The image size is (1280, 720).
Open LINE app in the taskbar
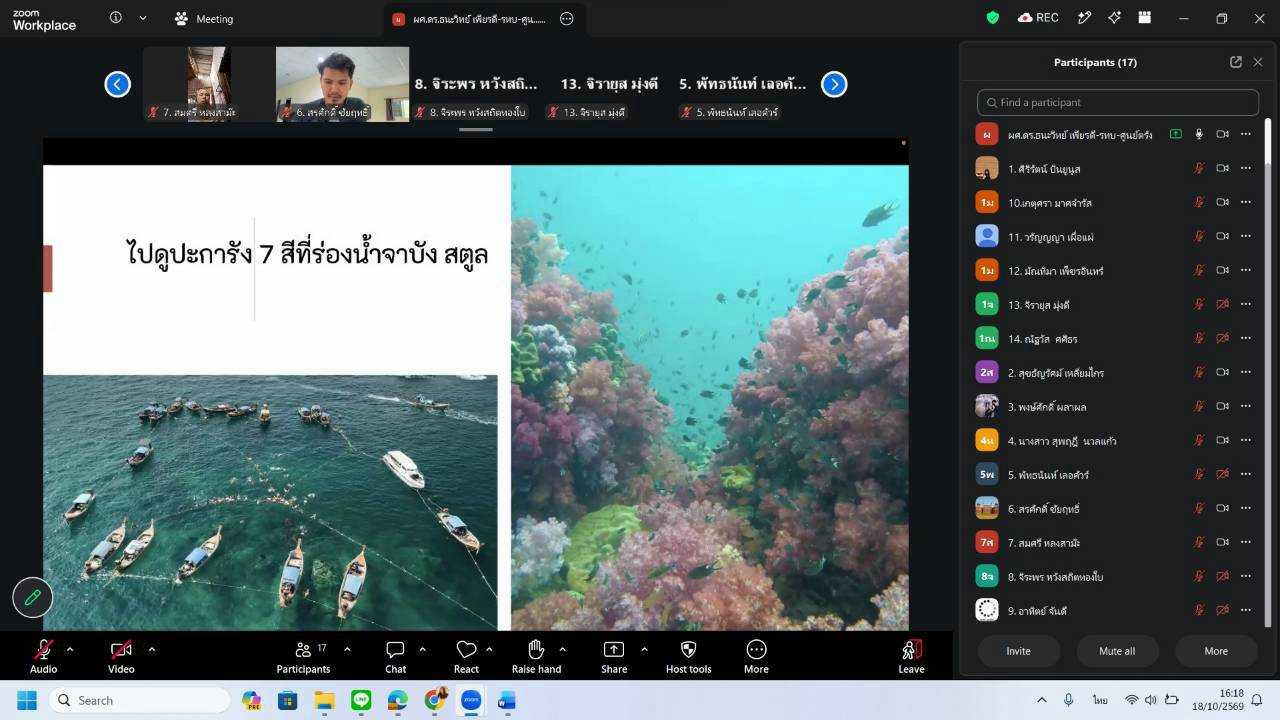(x=361, y=700)
